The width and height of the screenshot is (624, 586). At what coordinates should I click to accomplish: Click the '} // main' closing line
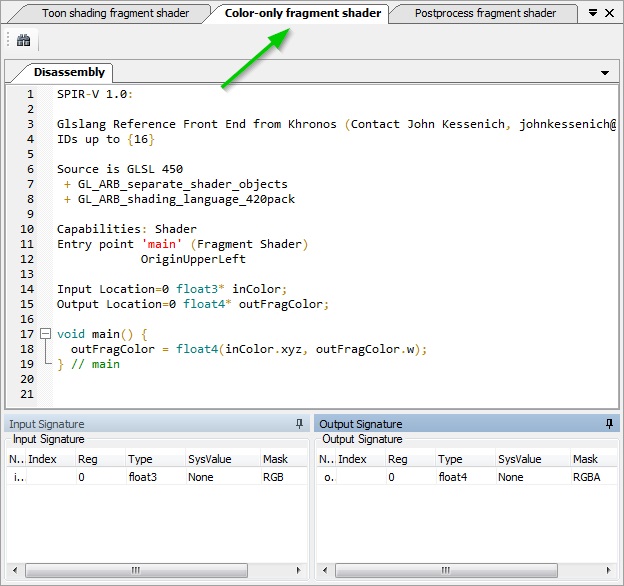click(x=88, y=364)
